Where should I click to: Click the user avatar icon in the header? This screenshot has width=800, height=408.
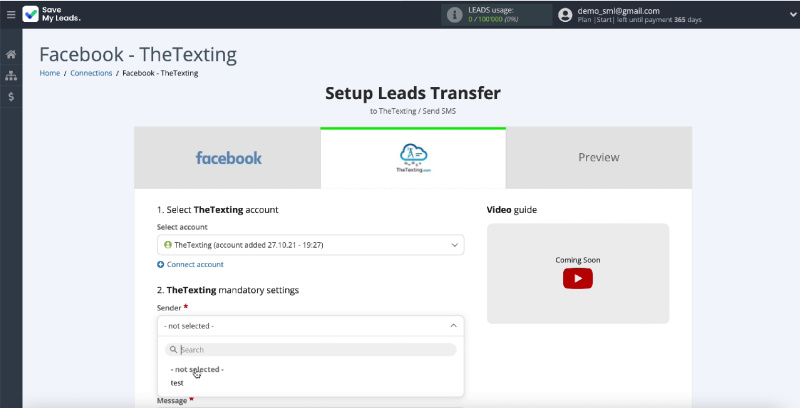[566, 15]
